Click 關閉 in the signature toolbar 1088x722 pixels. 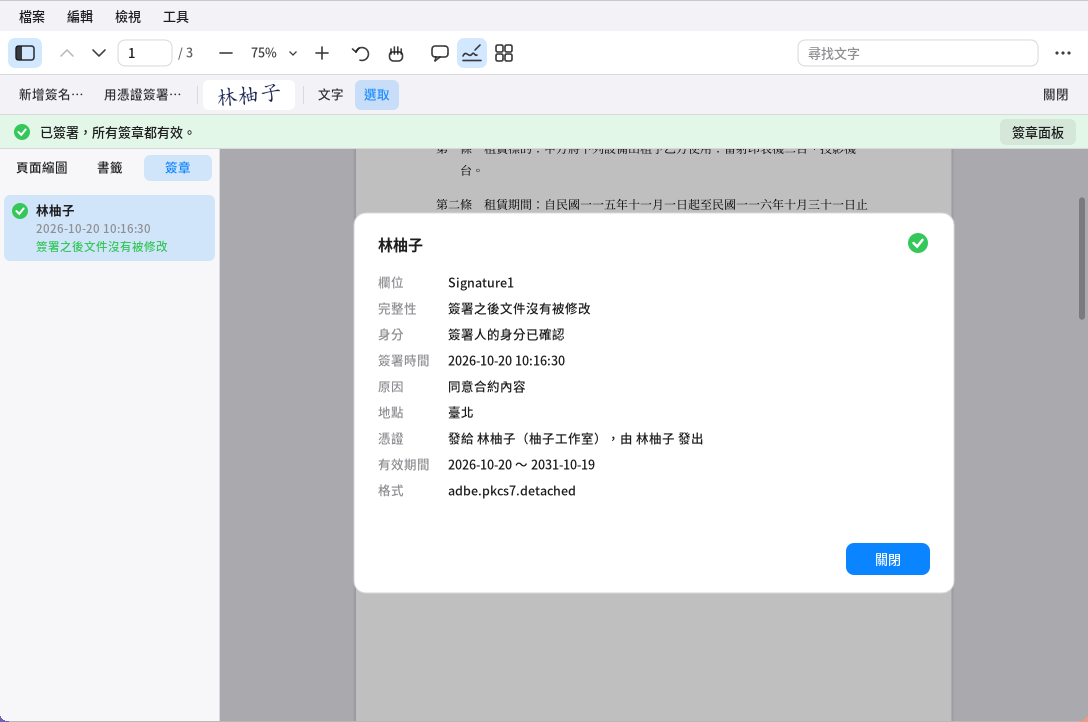(1055, 95)
